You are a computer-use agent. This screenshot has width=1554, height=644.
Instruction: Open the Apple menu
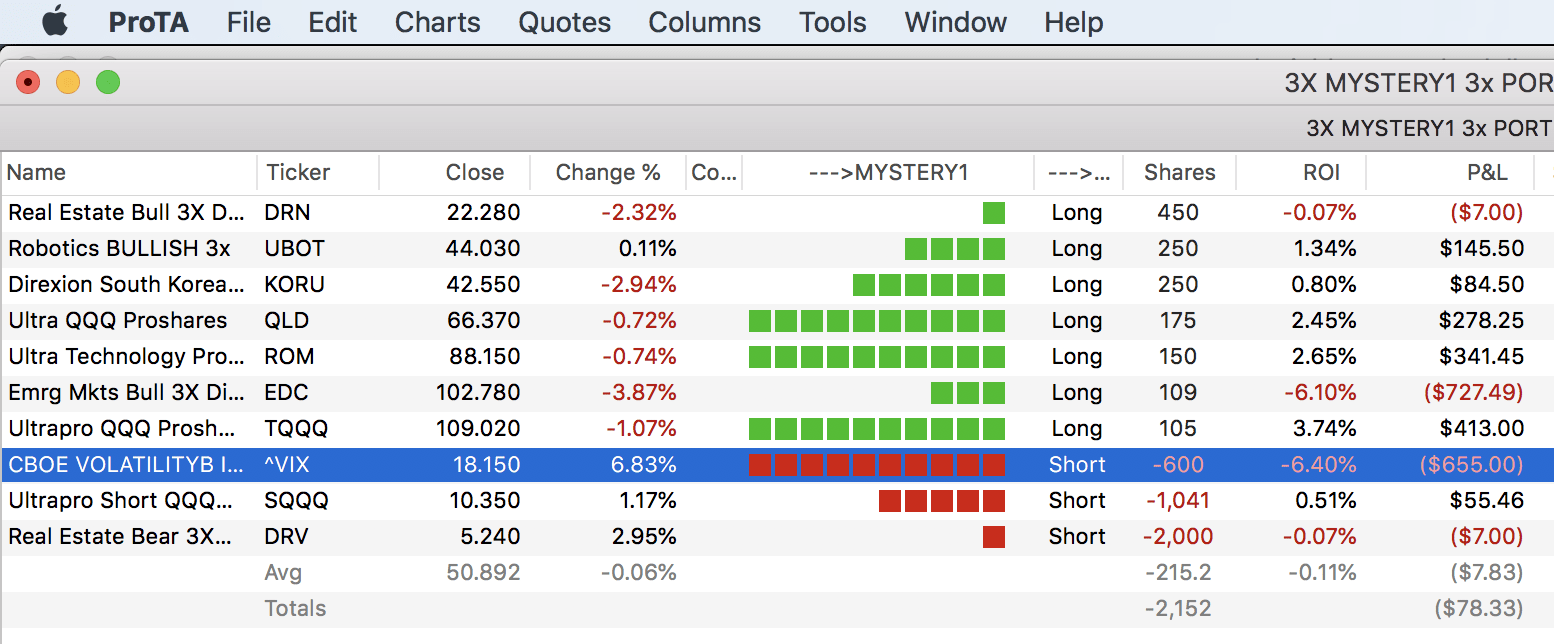pyautogui.click(x=54, y=21)
